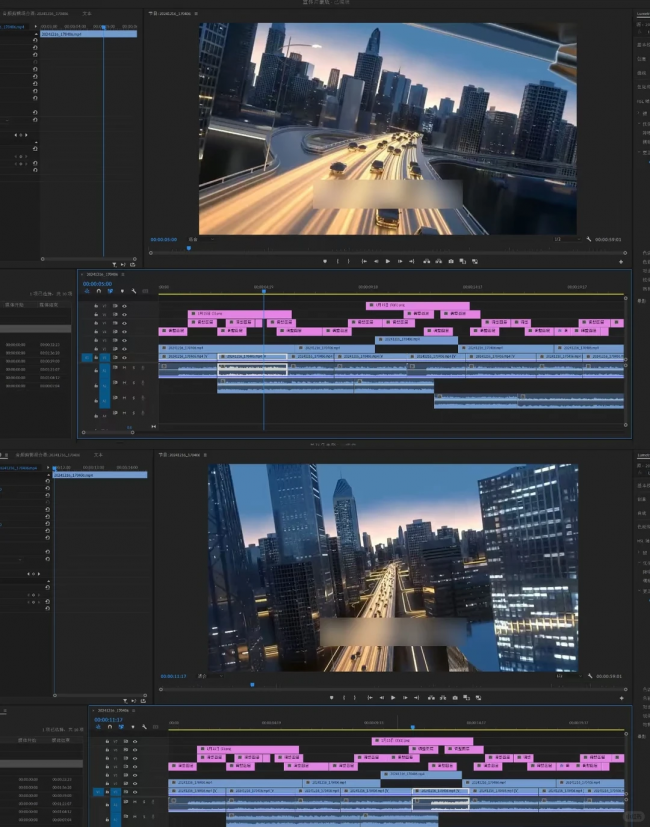Mute the first audio track in 00:00:05:00 timeline
650x827 pixels.
[124, 368]
